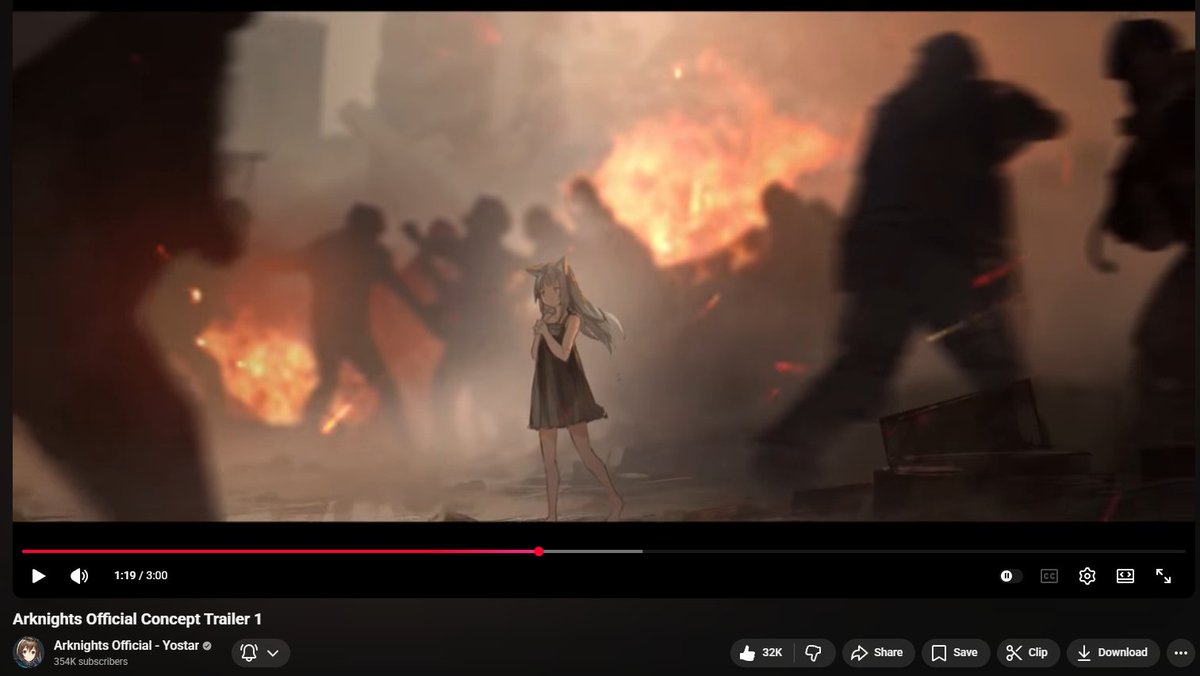
Task: Share this video
Action: pyautogui.click(x=878, y=653)
